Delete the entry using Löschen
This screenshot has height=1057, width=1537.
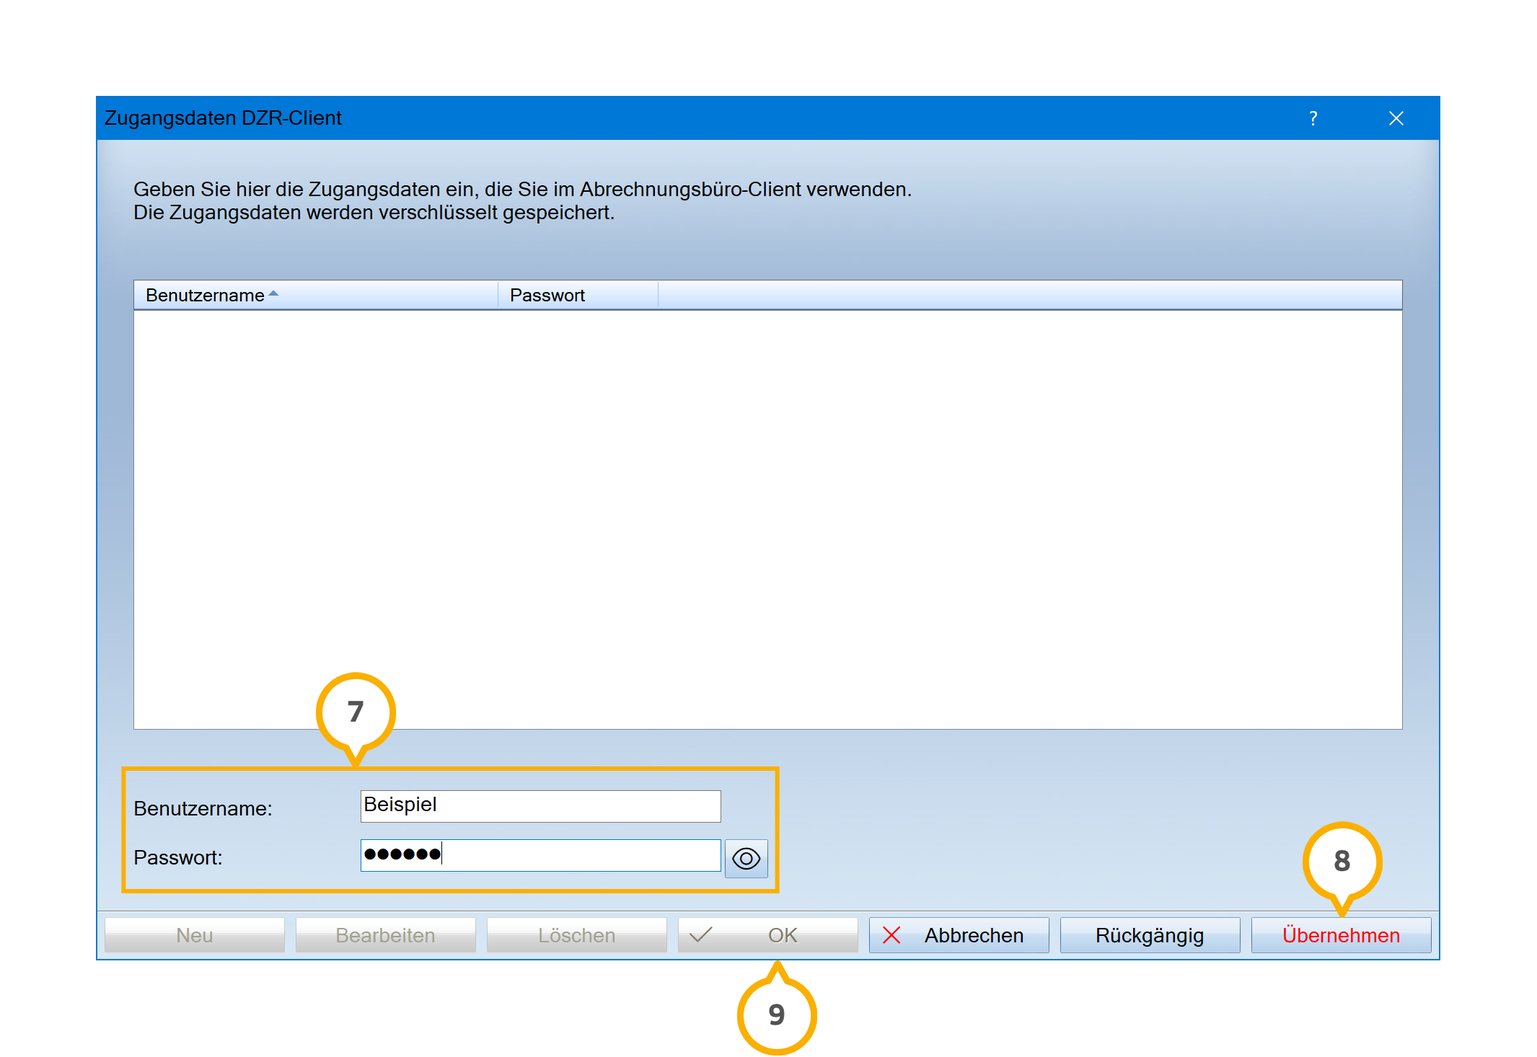coord(576,935)
